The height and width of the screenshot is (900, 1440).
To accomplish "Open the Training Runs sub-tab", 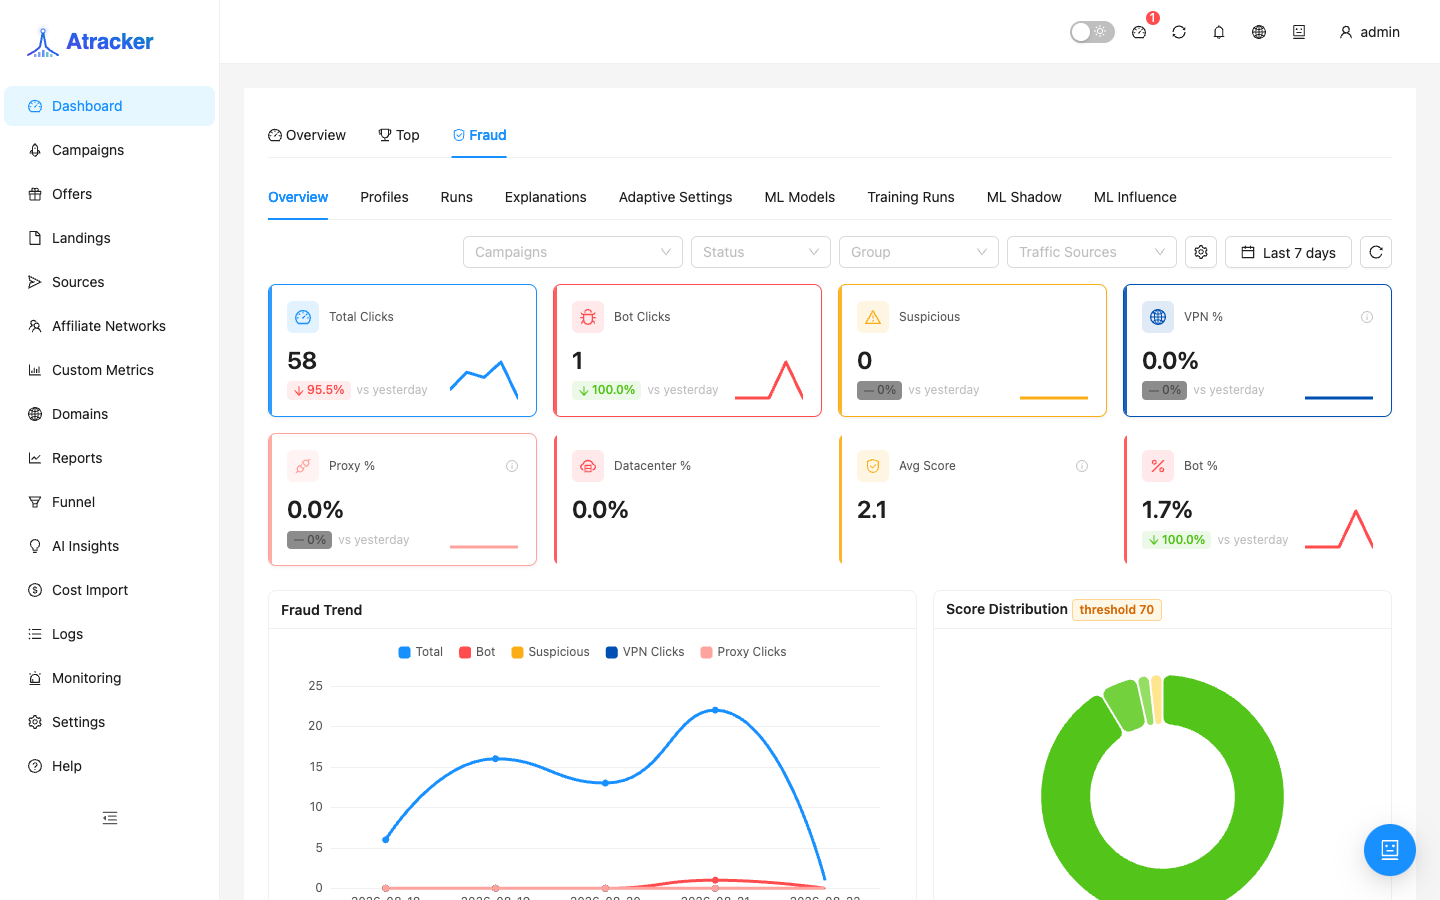I will (911, 197).
